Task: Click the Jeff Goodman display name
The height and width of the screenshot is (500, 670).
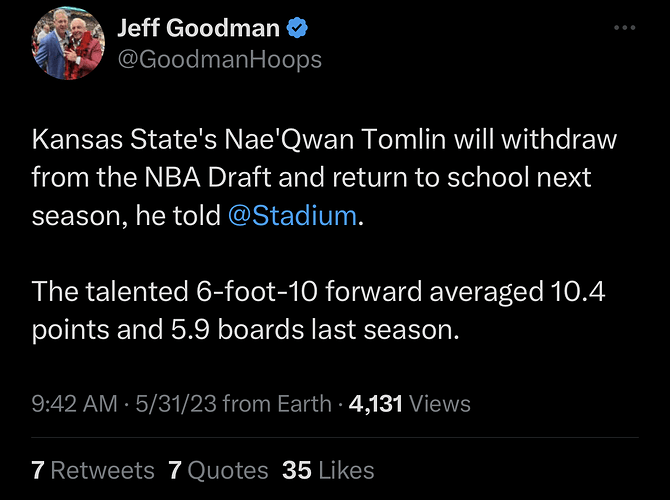Action: pyautogui.click(x=198, y=27)
